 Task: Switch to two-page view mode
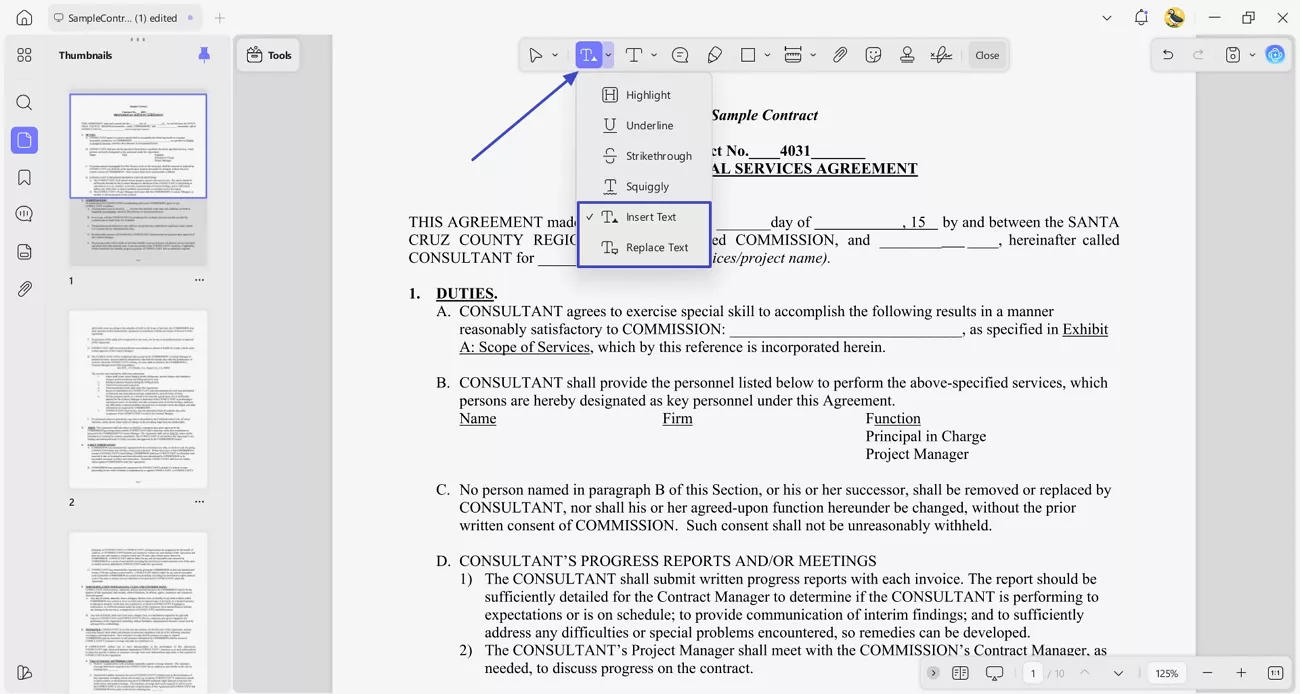click(x=962, y=673)
